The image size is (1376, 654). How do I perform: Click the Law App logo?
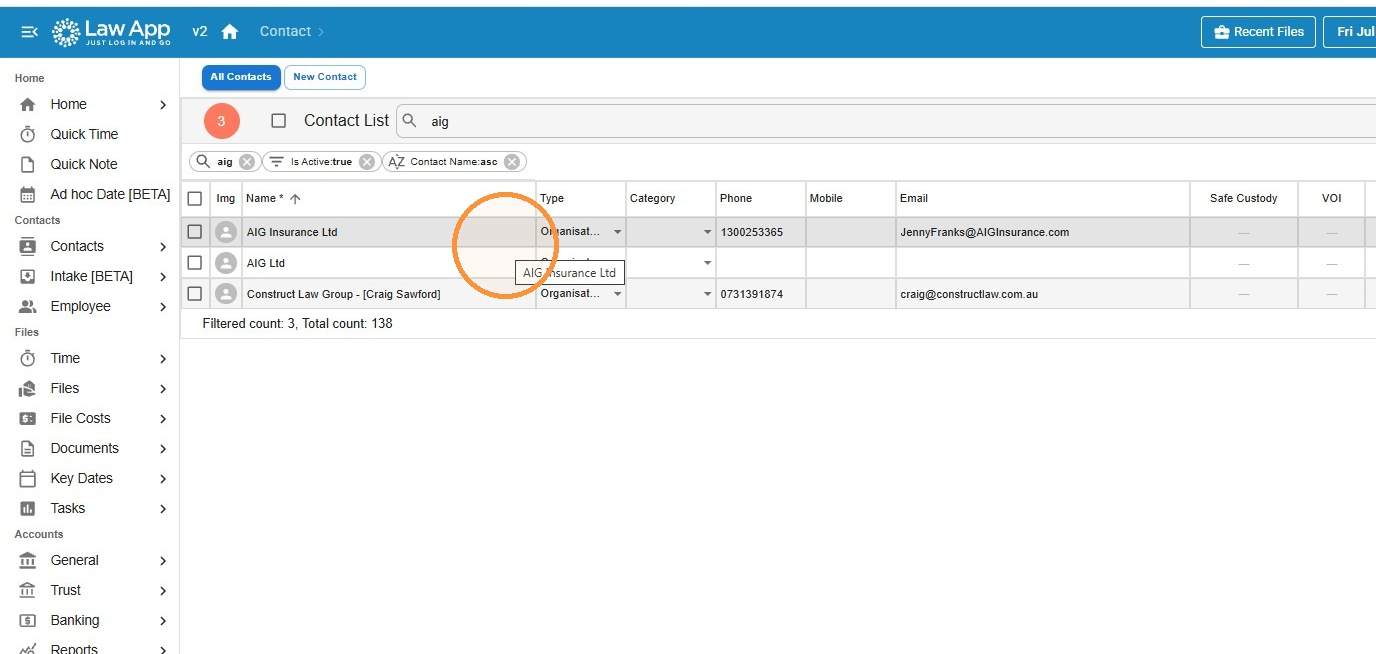(x=111, y=32)
